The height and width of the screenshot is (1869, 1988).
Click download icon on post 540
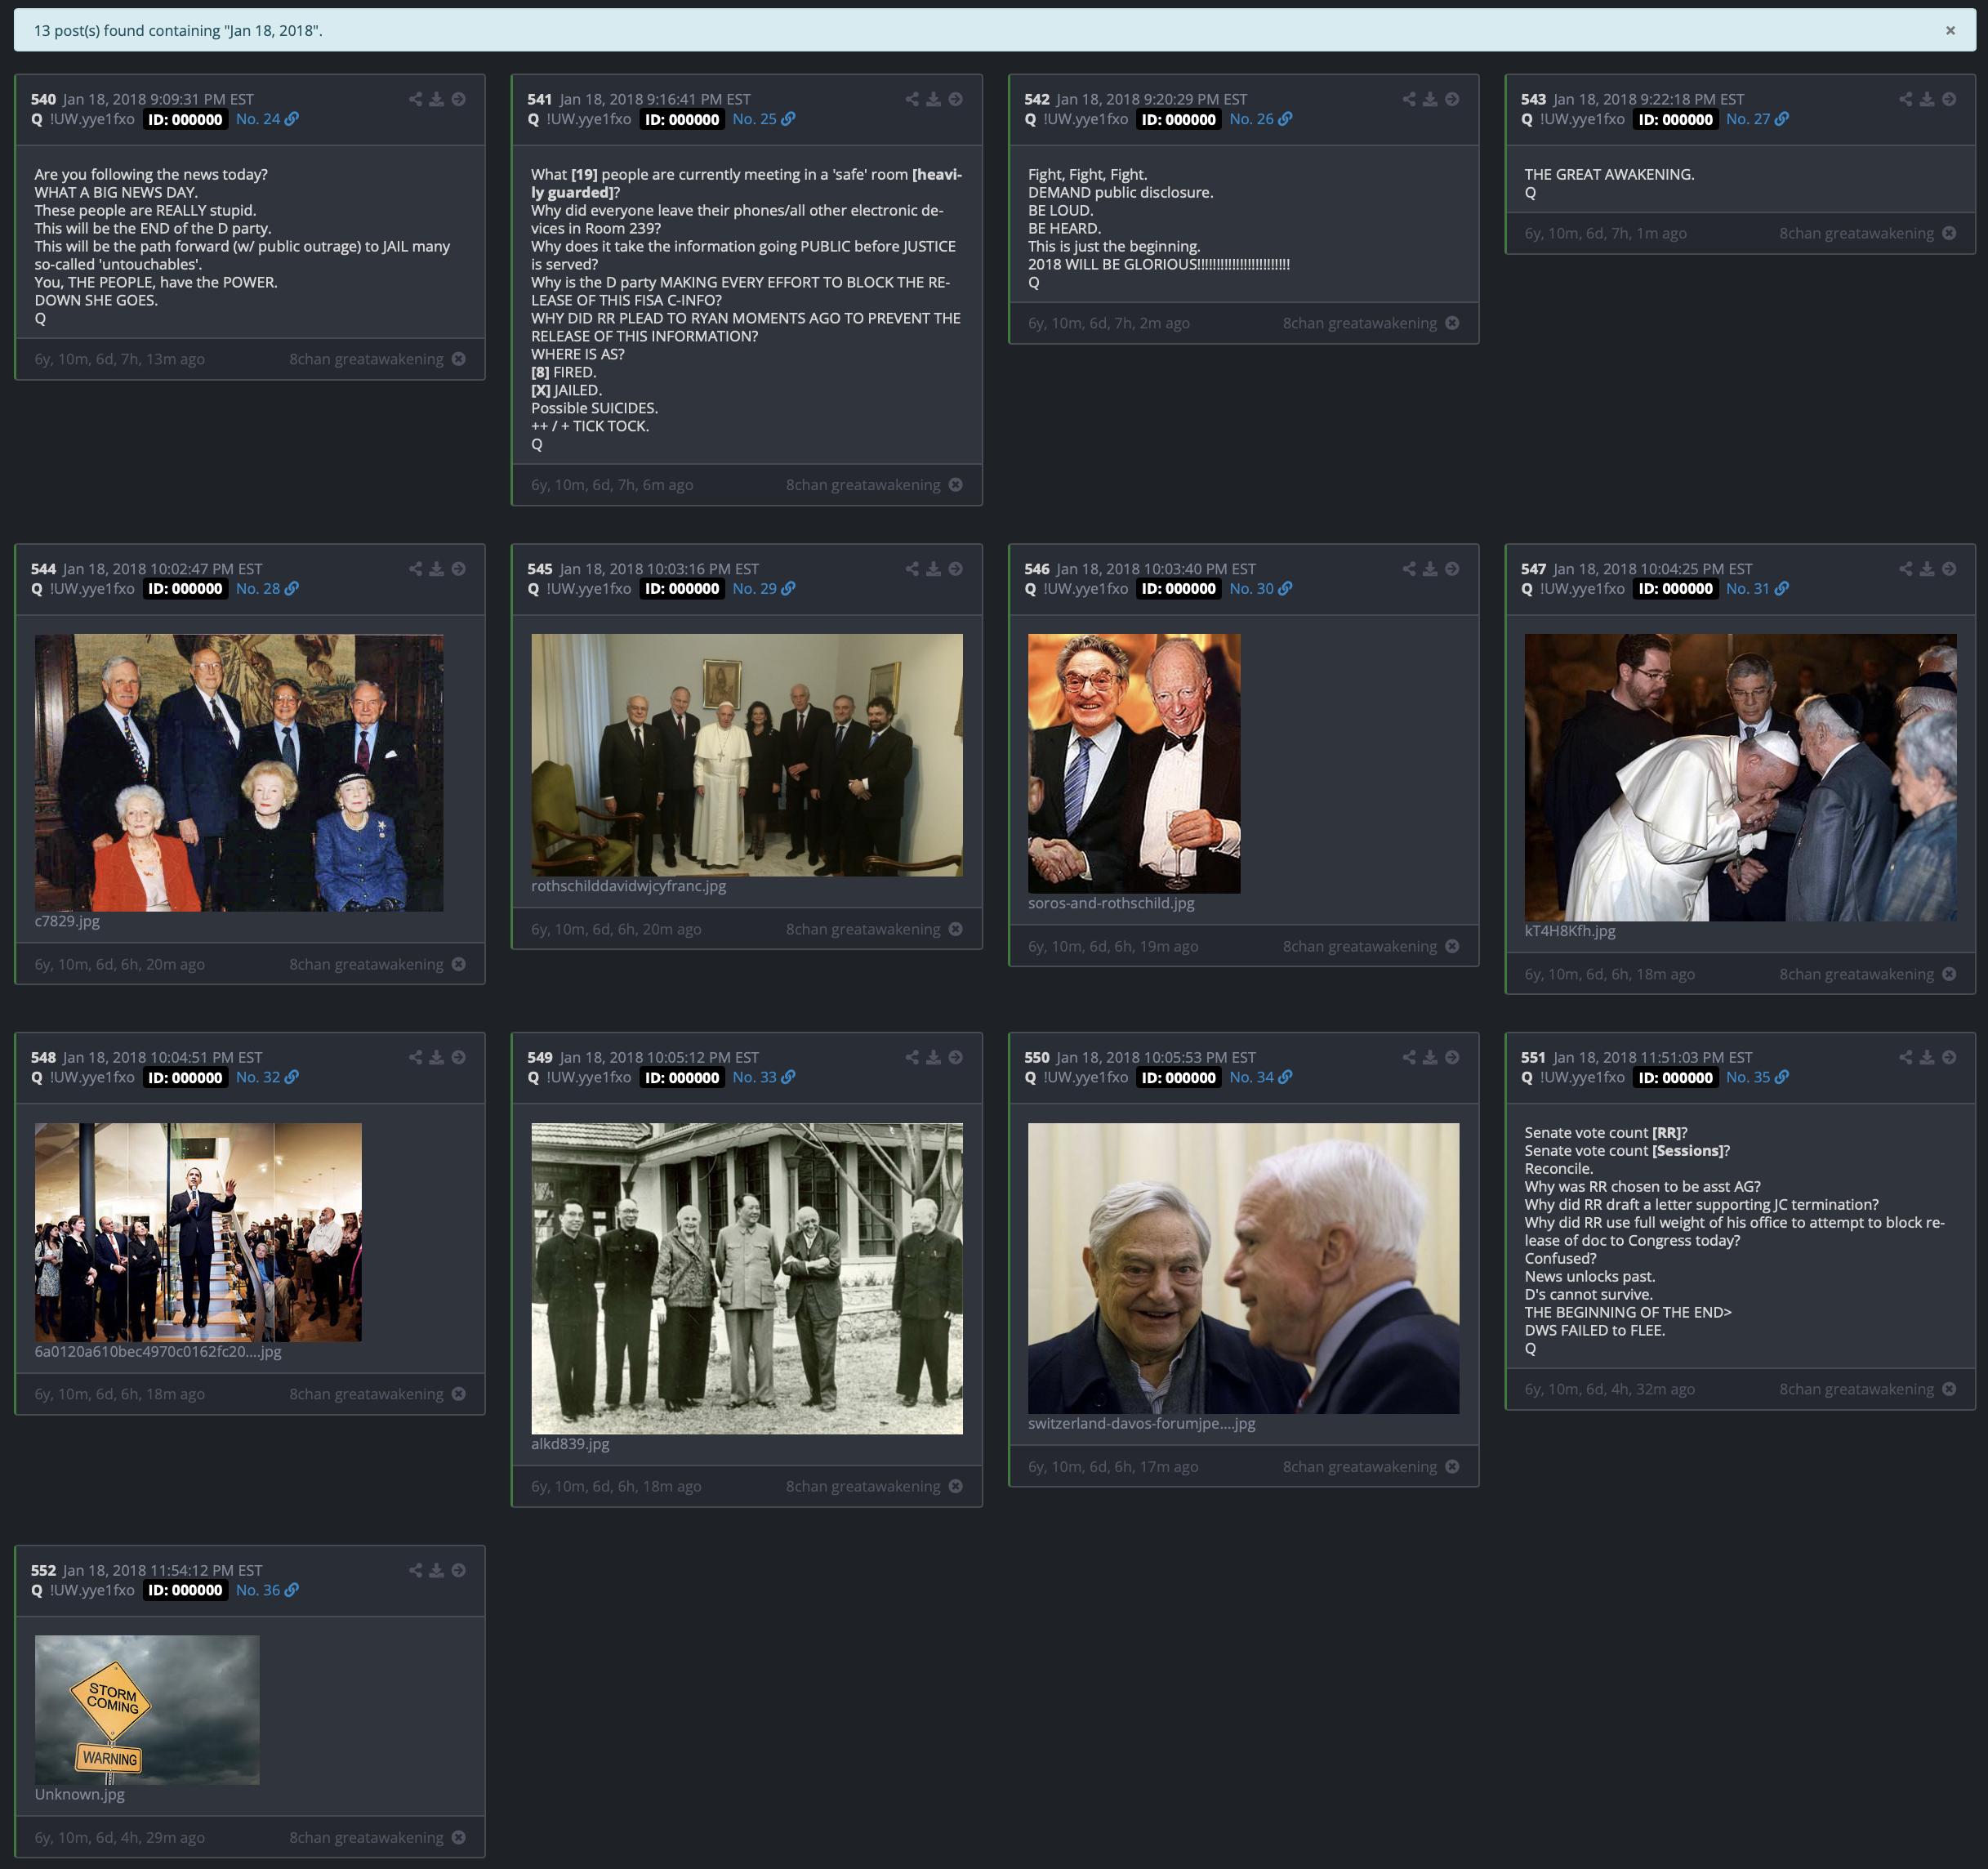pyautogui.click(x=436, y=99)
